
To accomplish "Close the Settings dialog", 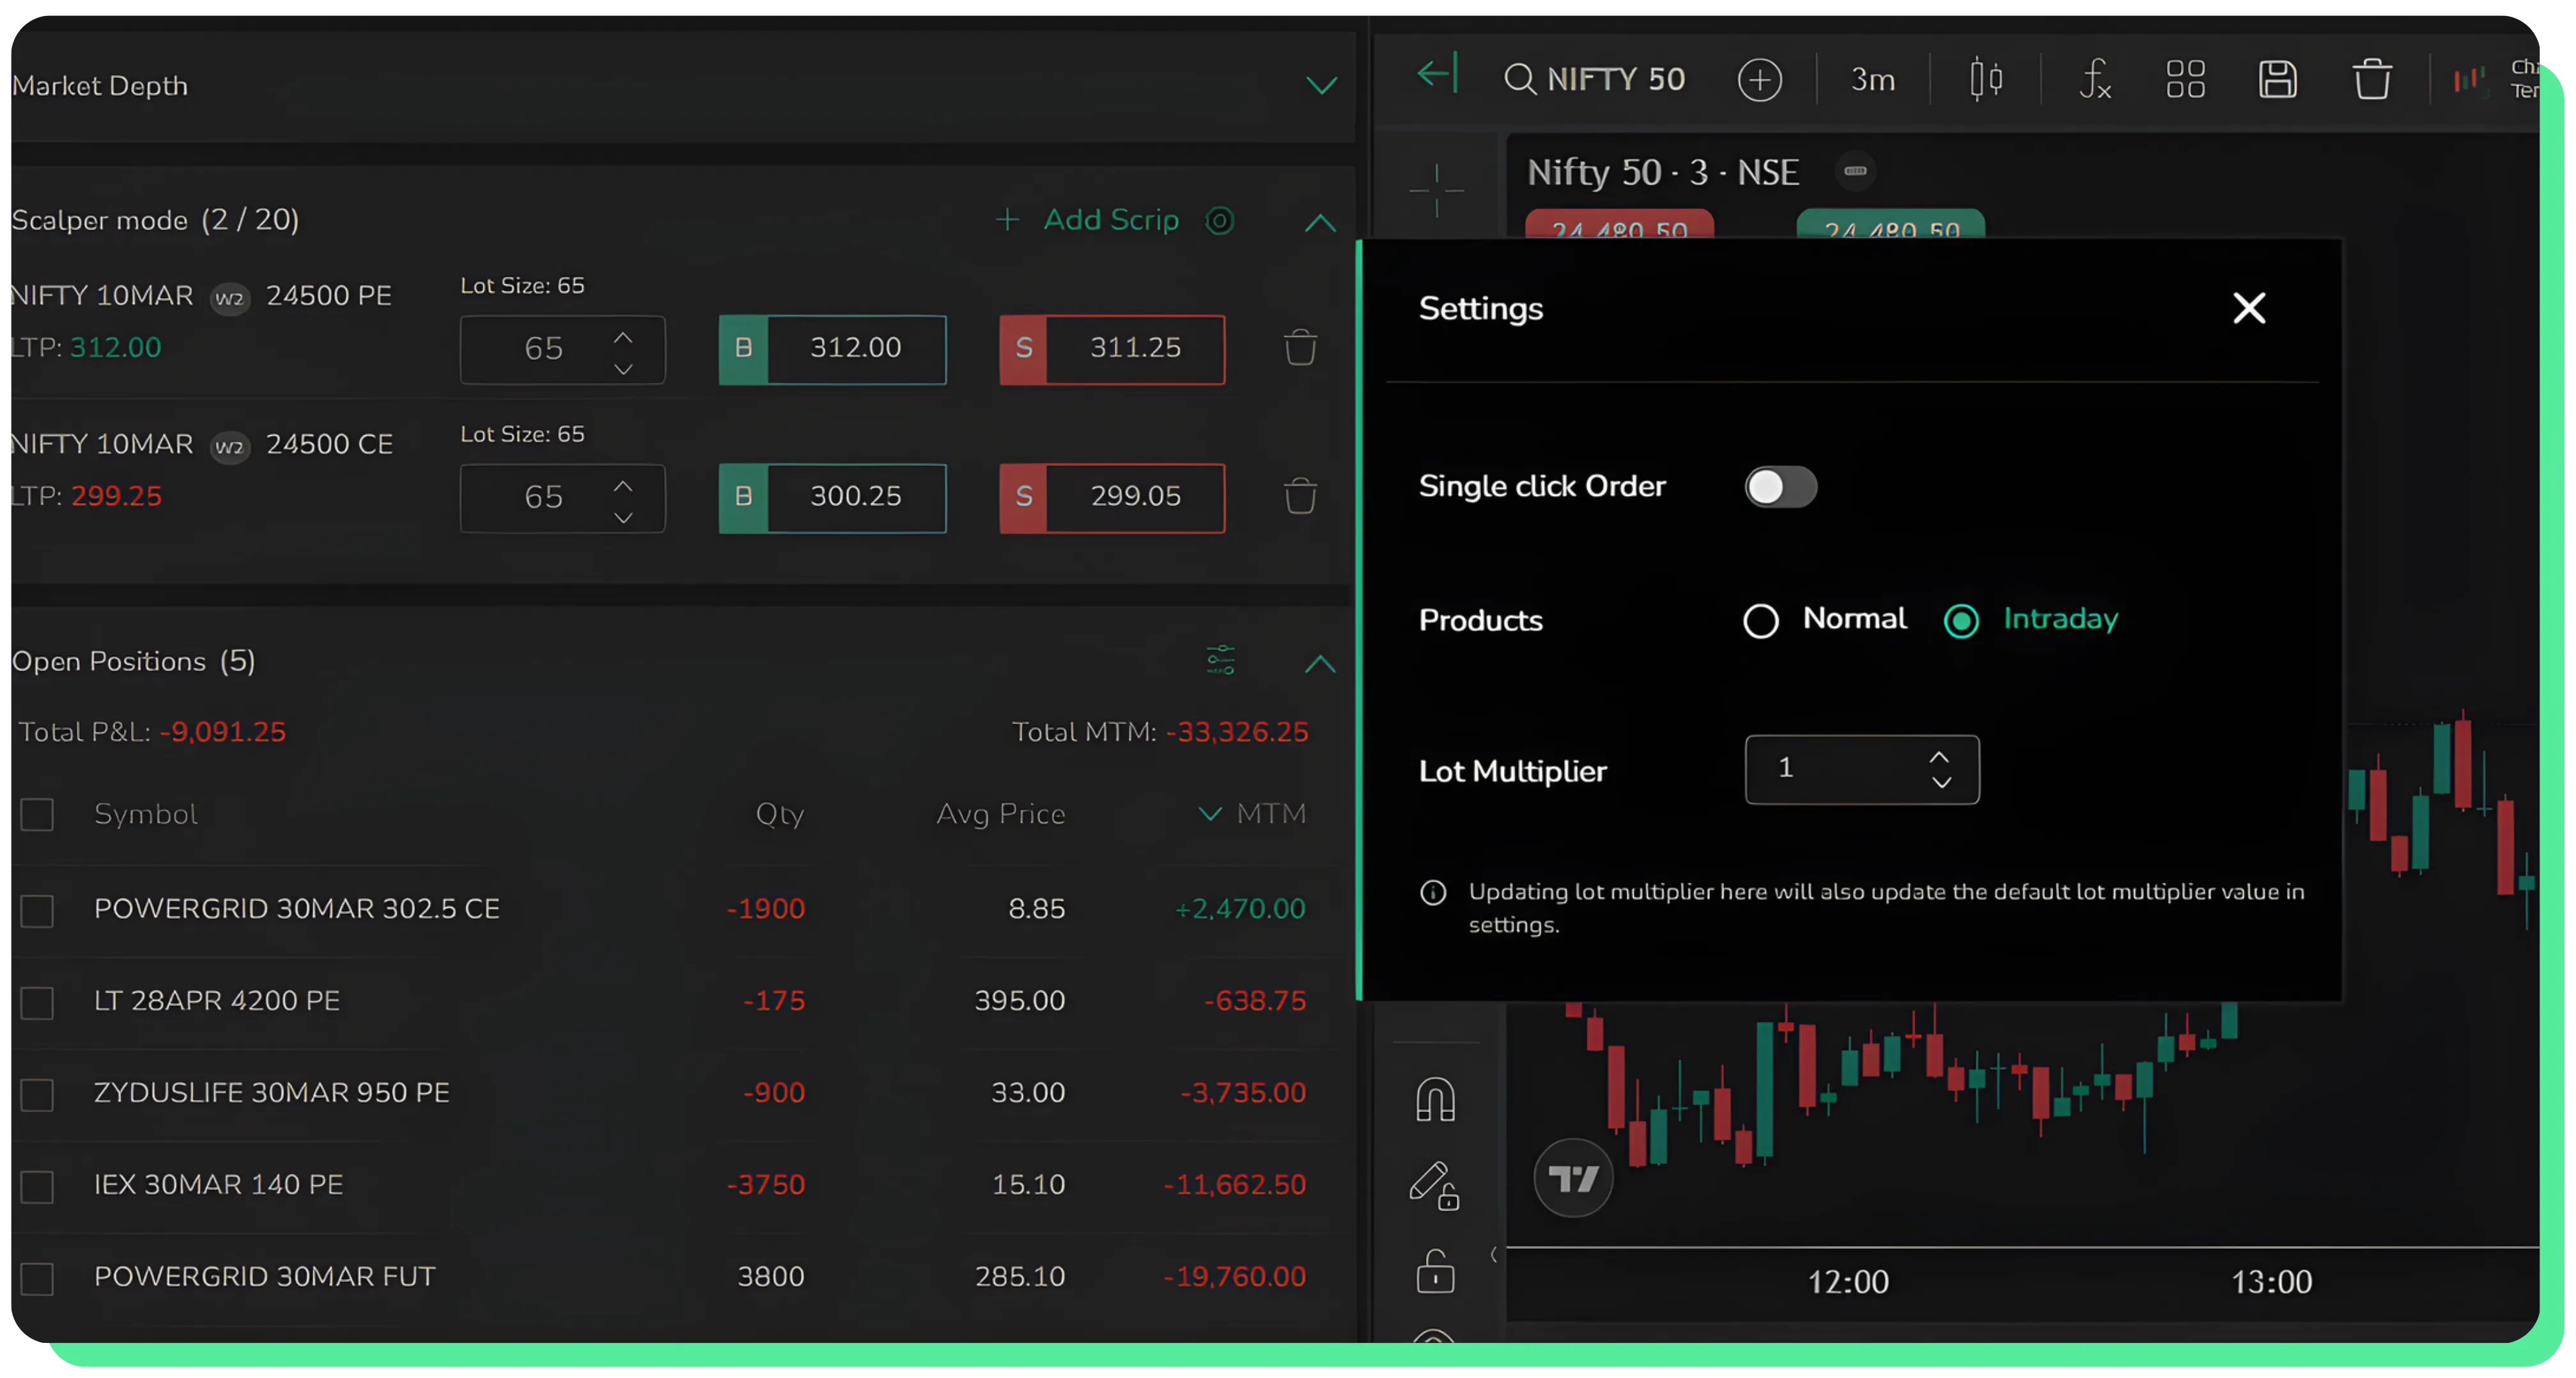I will pos(2249,308).
